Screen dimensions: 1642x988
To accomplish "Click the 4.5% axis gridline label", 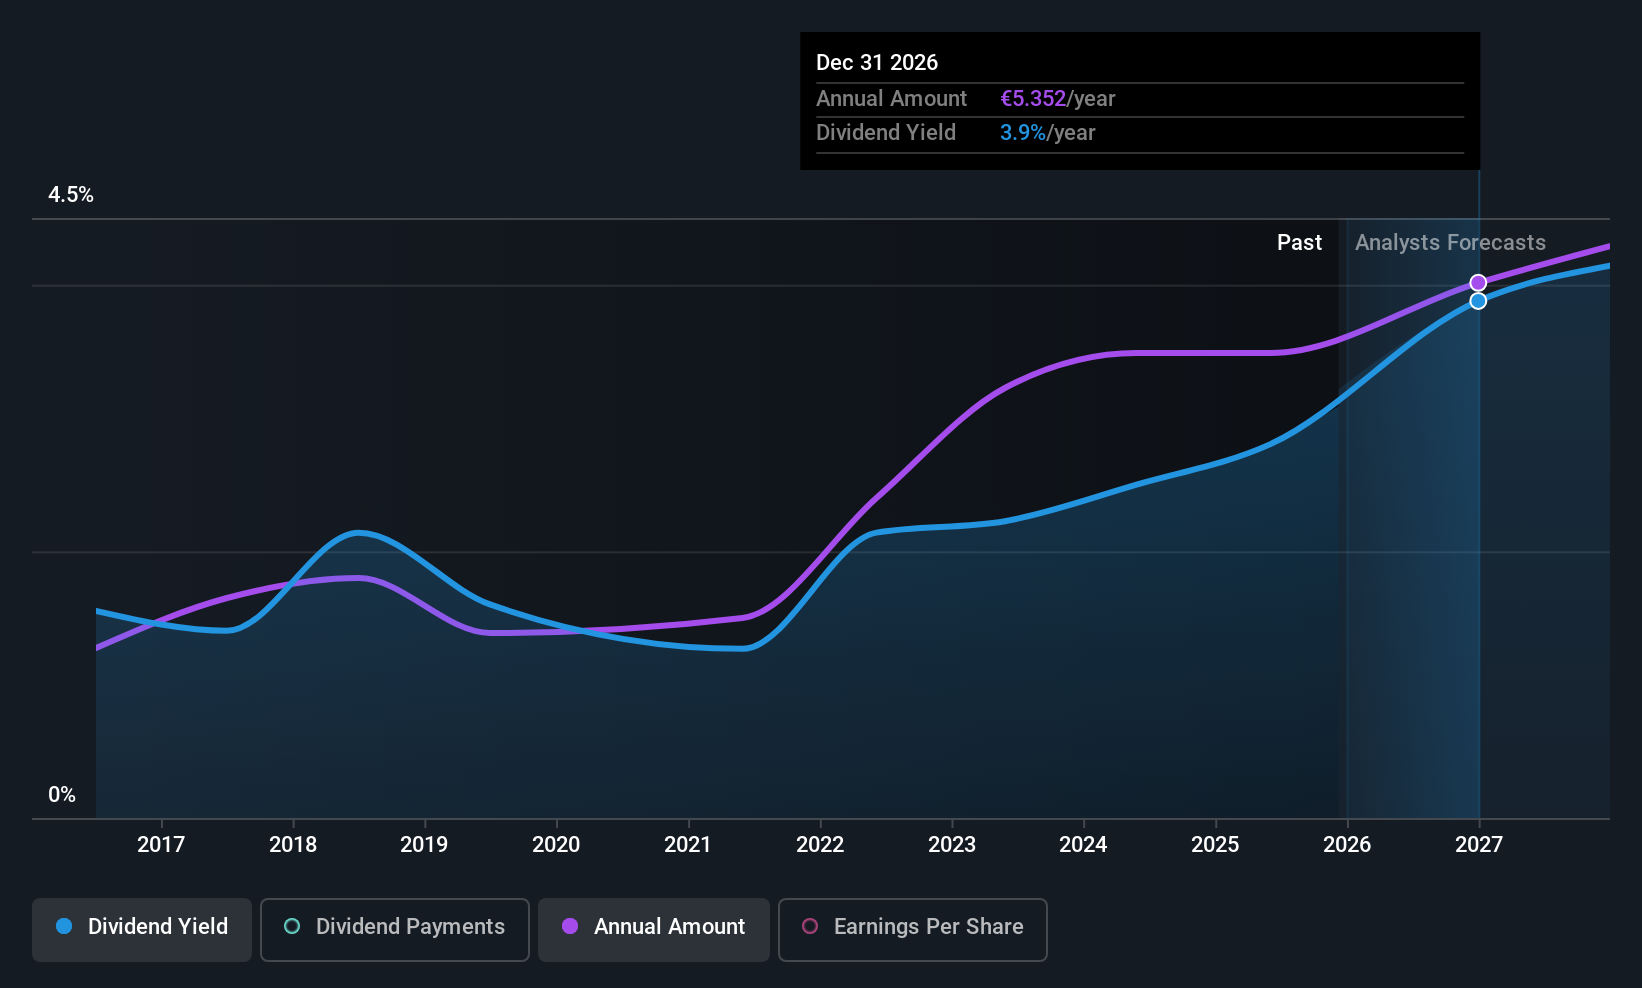I will [71, 195].
